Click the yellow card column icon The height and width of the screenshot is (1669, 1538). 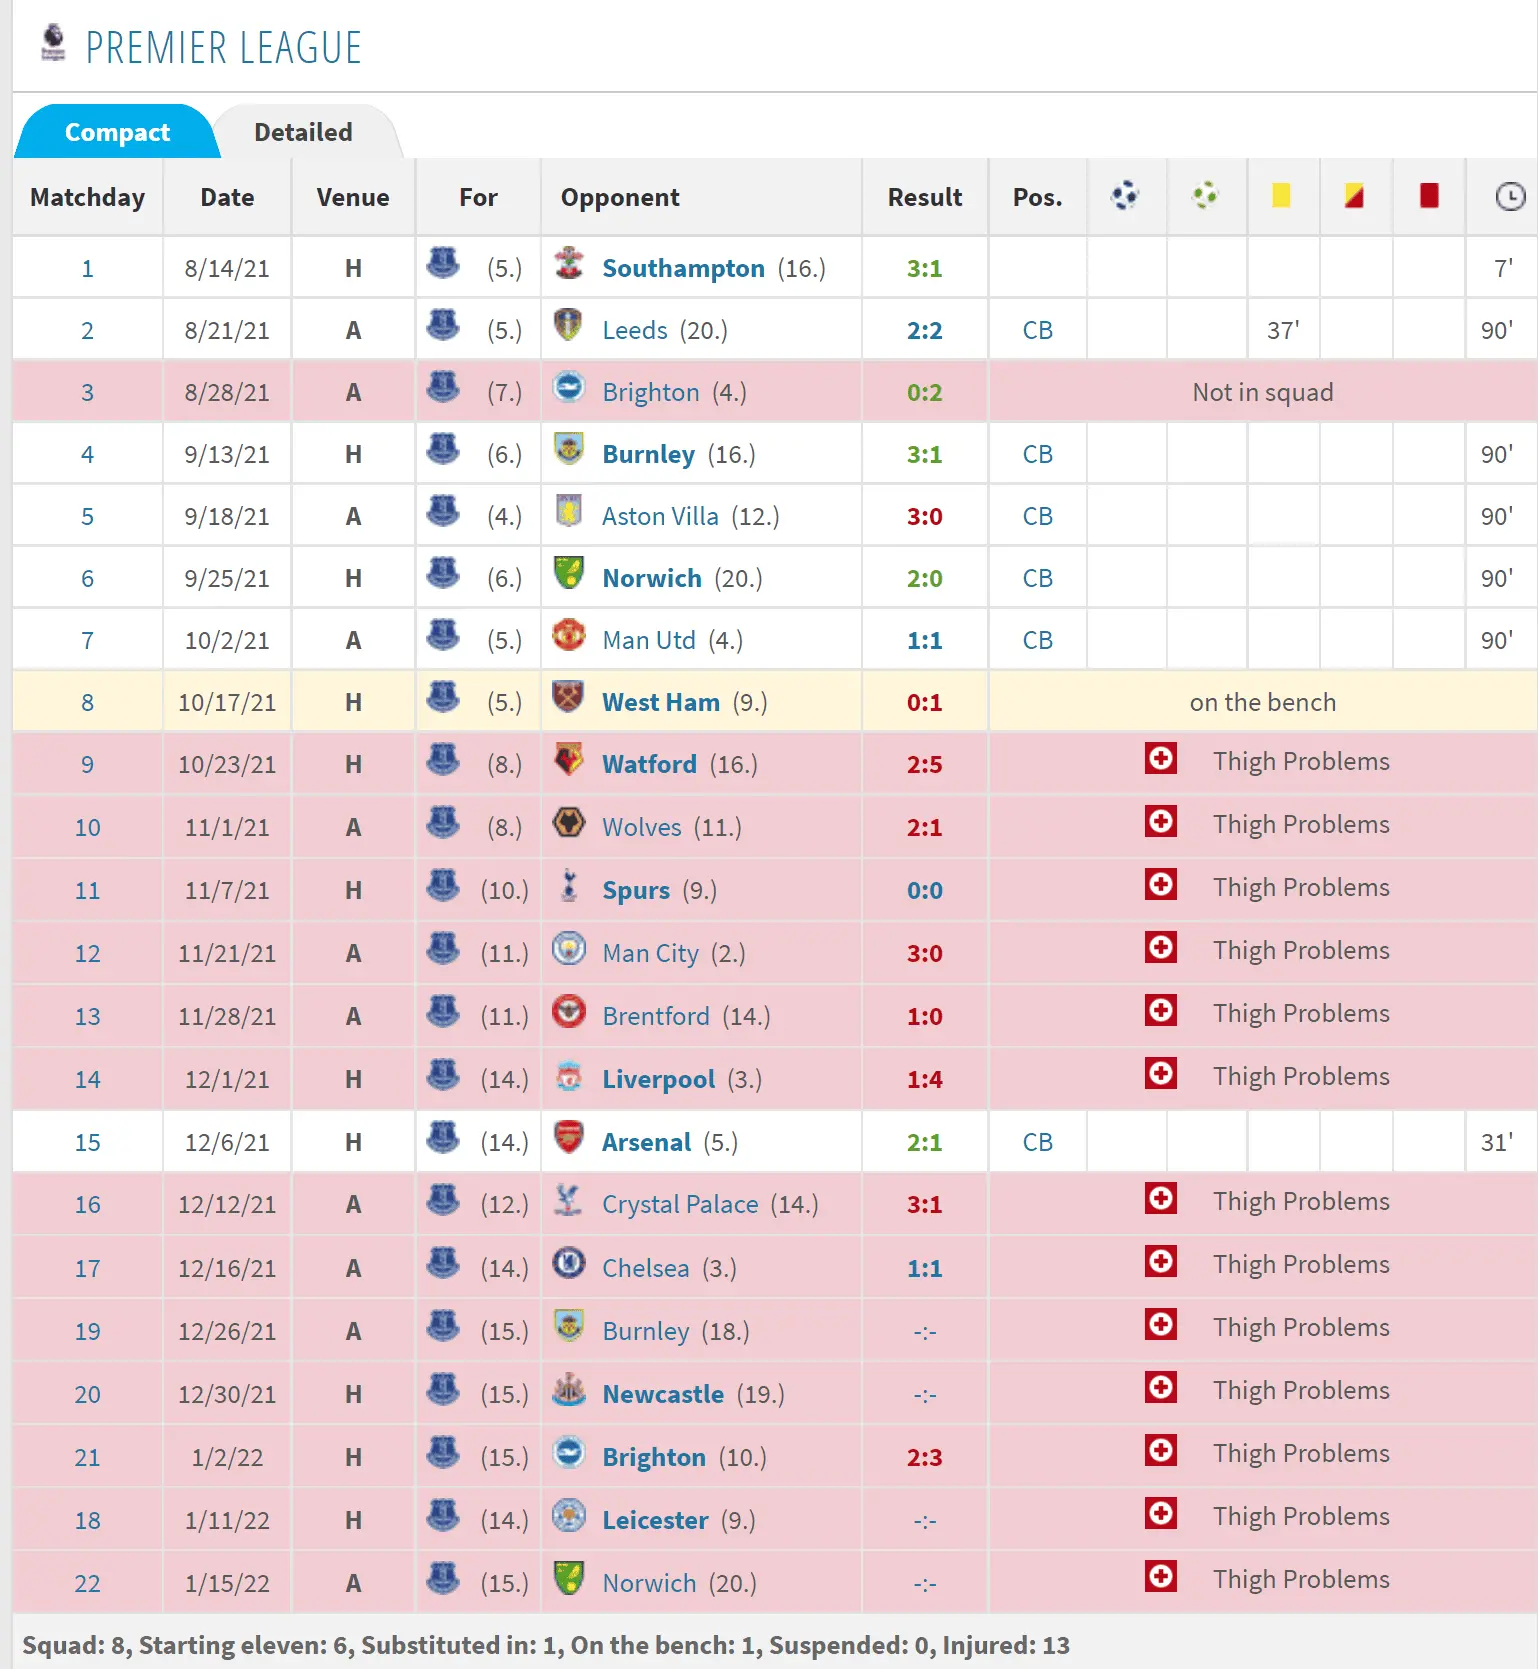[x=1280, y=195]
